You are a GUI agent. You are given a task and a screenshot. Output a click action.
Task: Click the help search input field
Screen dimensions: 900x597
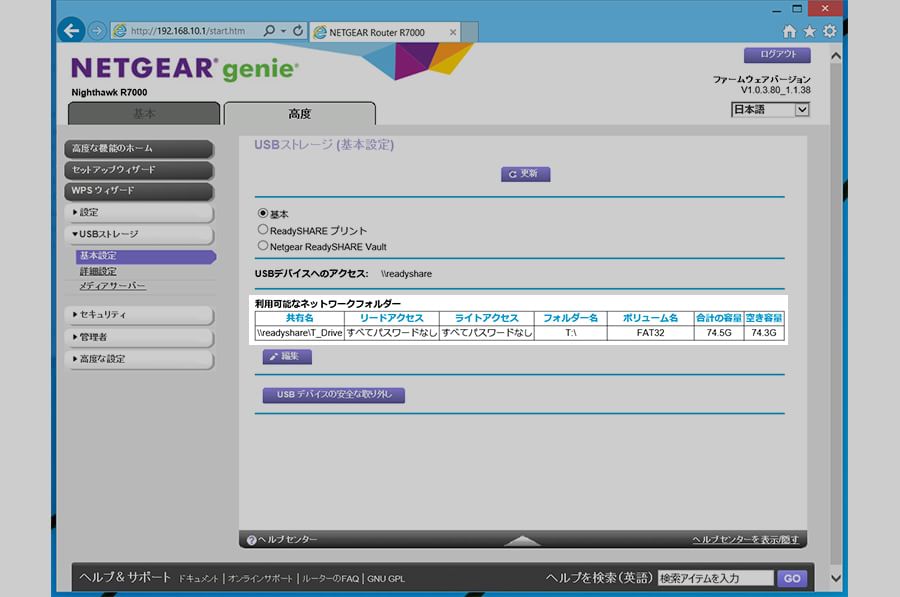(x=715, y=578)
